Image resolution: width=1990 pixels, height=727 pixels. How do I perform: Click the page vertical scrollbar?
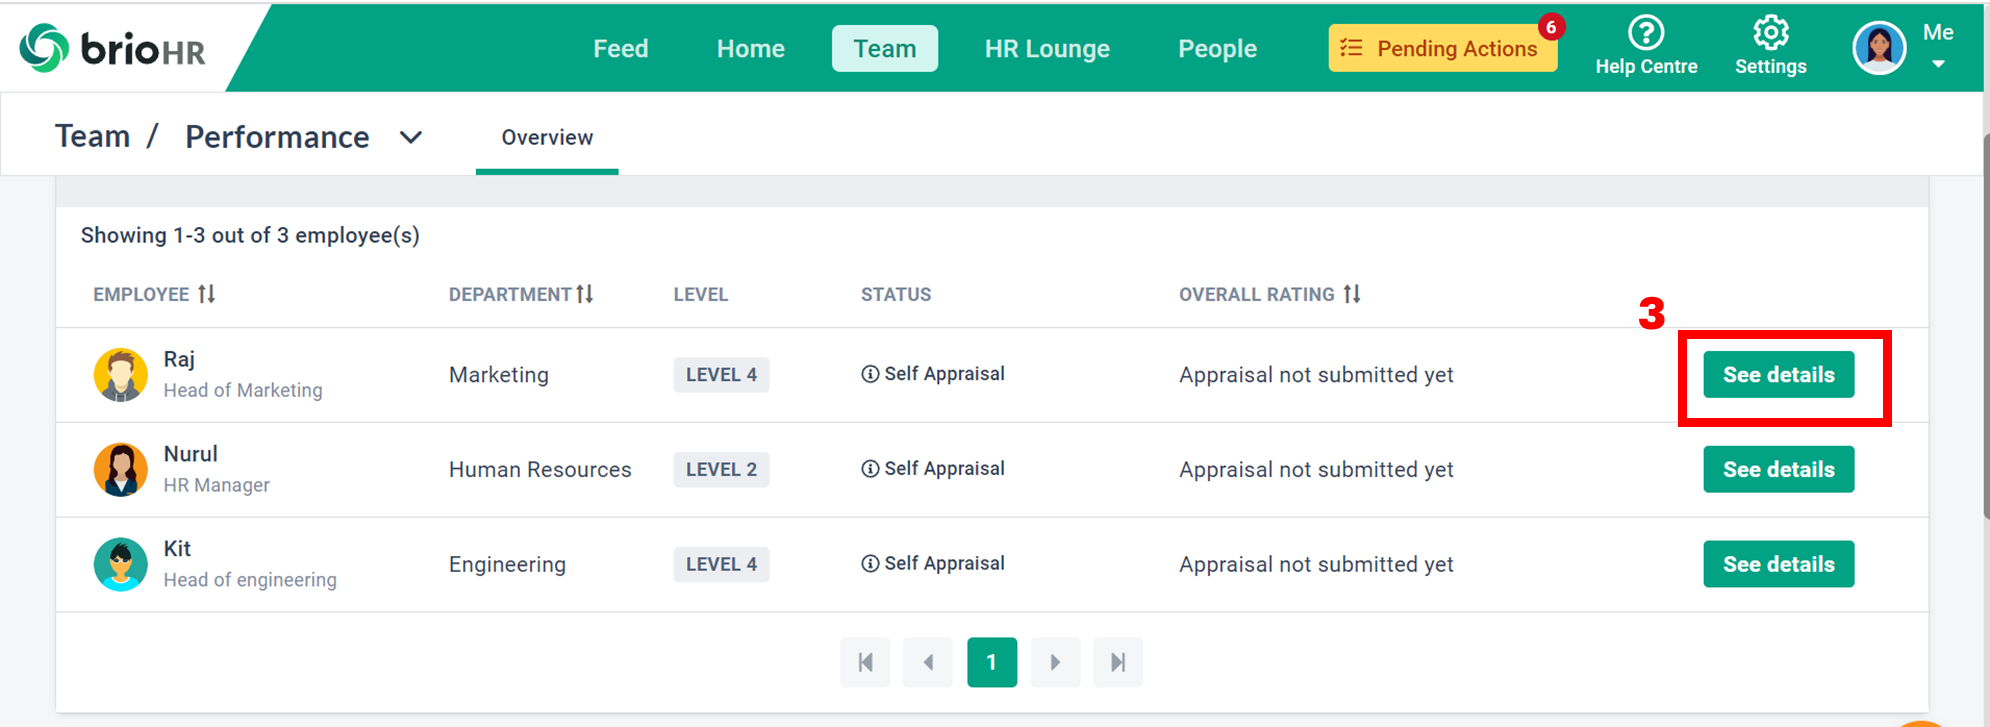pos(1986,325)
